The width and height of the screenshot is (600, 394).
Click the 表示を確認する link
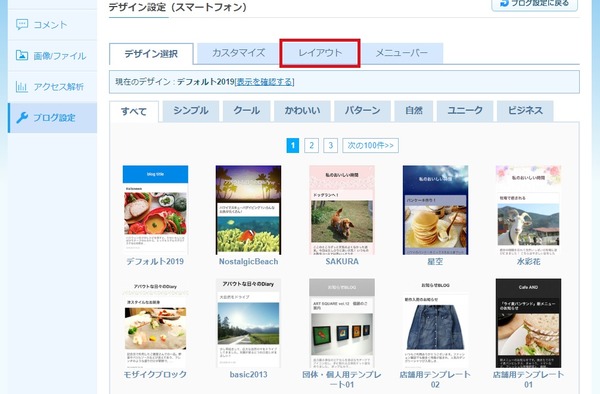(x=264, y=82)
